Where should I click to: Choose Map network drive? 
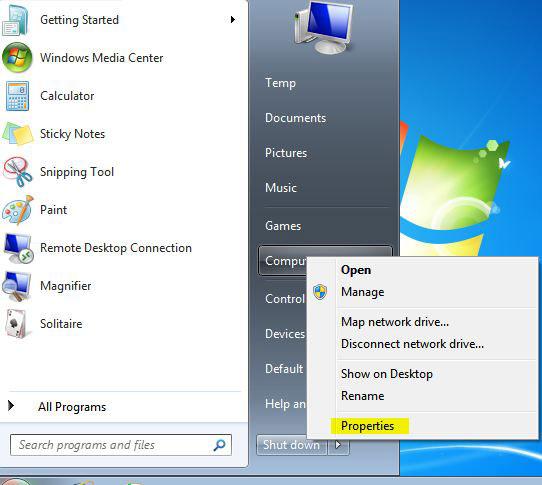pyautogui.click(x=395, y=322)
